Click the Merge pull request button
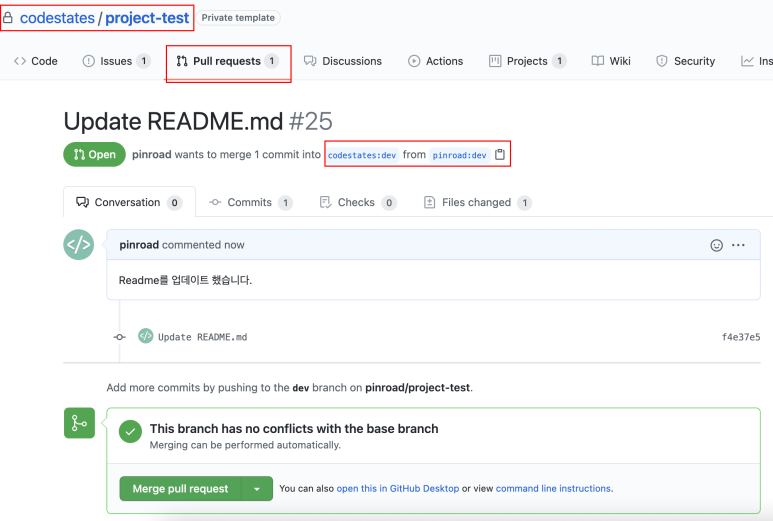Screen dimensions: 773x521 180,488
